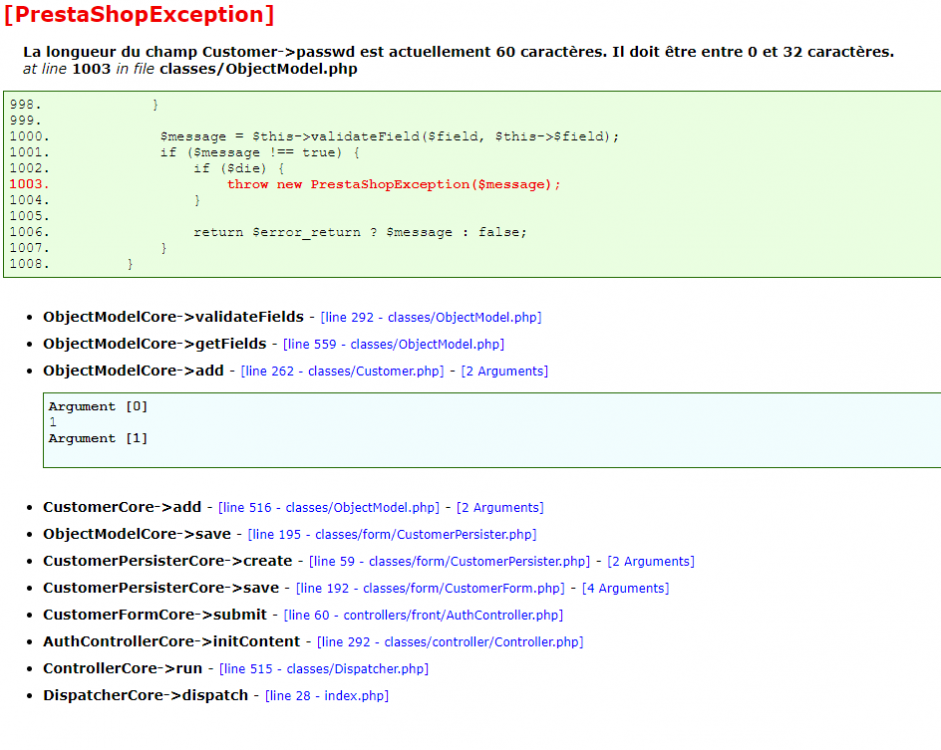Open line 59 link for CustomerPersisterCore->create
The image size is (941, 750).
click(449, 561)
